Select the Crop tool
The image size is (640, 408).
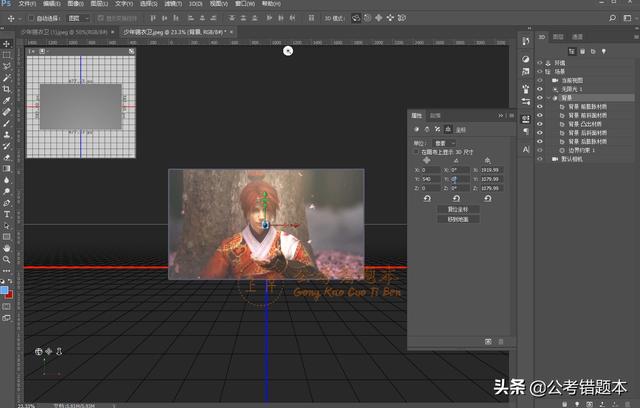(7, 89)
